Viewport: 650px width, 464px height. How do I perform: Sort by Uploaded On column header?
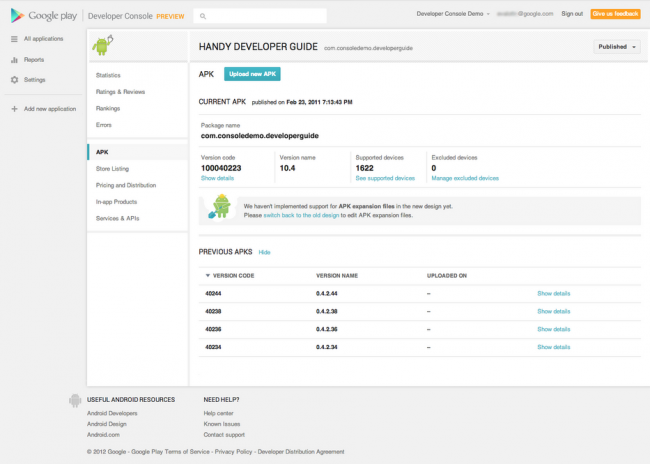(446, 276)
